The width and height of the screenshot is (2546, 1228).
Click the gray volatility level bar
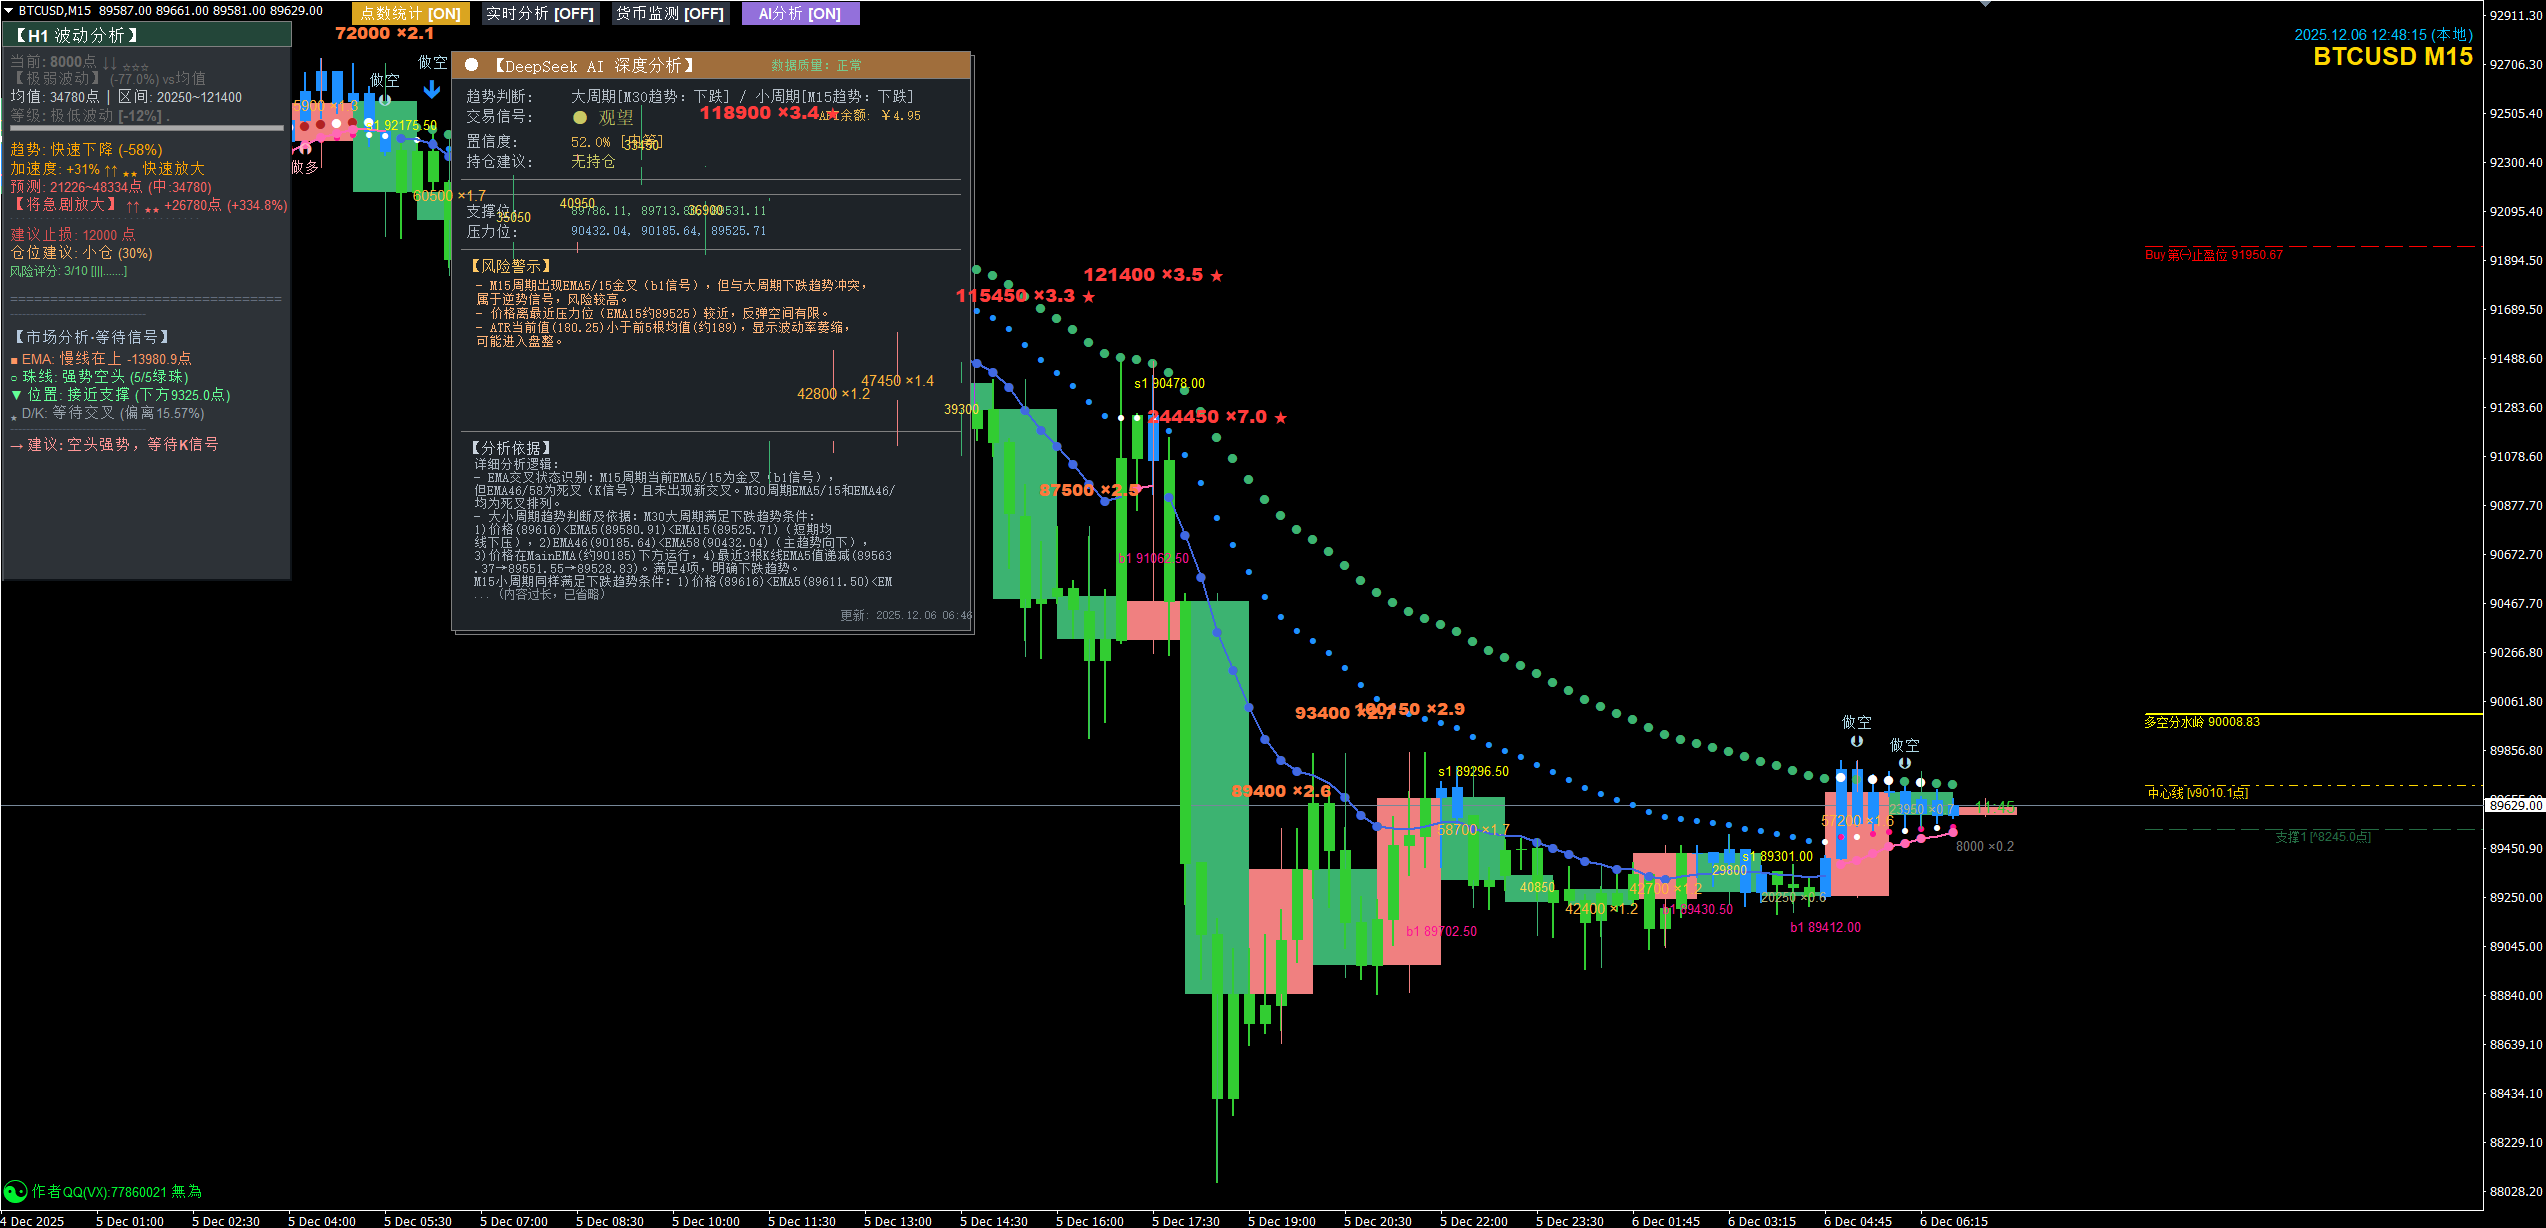pyautogui.click(x=146, y=128)
